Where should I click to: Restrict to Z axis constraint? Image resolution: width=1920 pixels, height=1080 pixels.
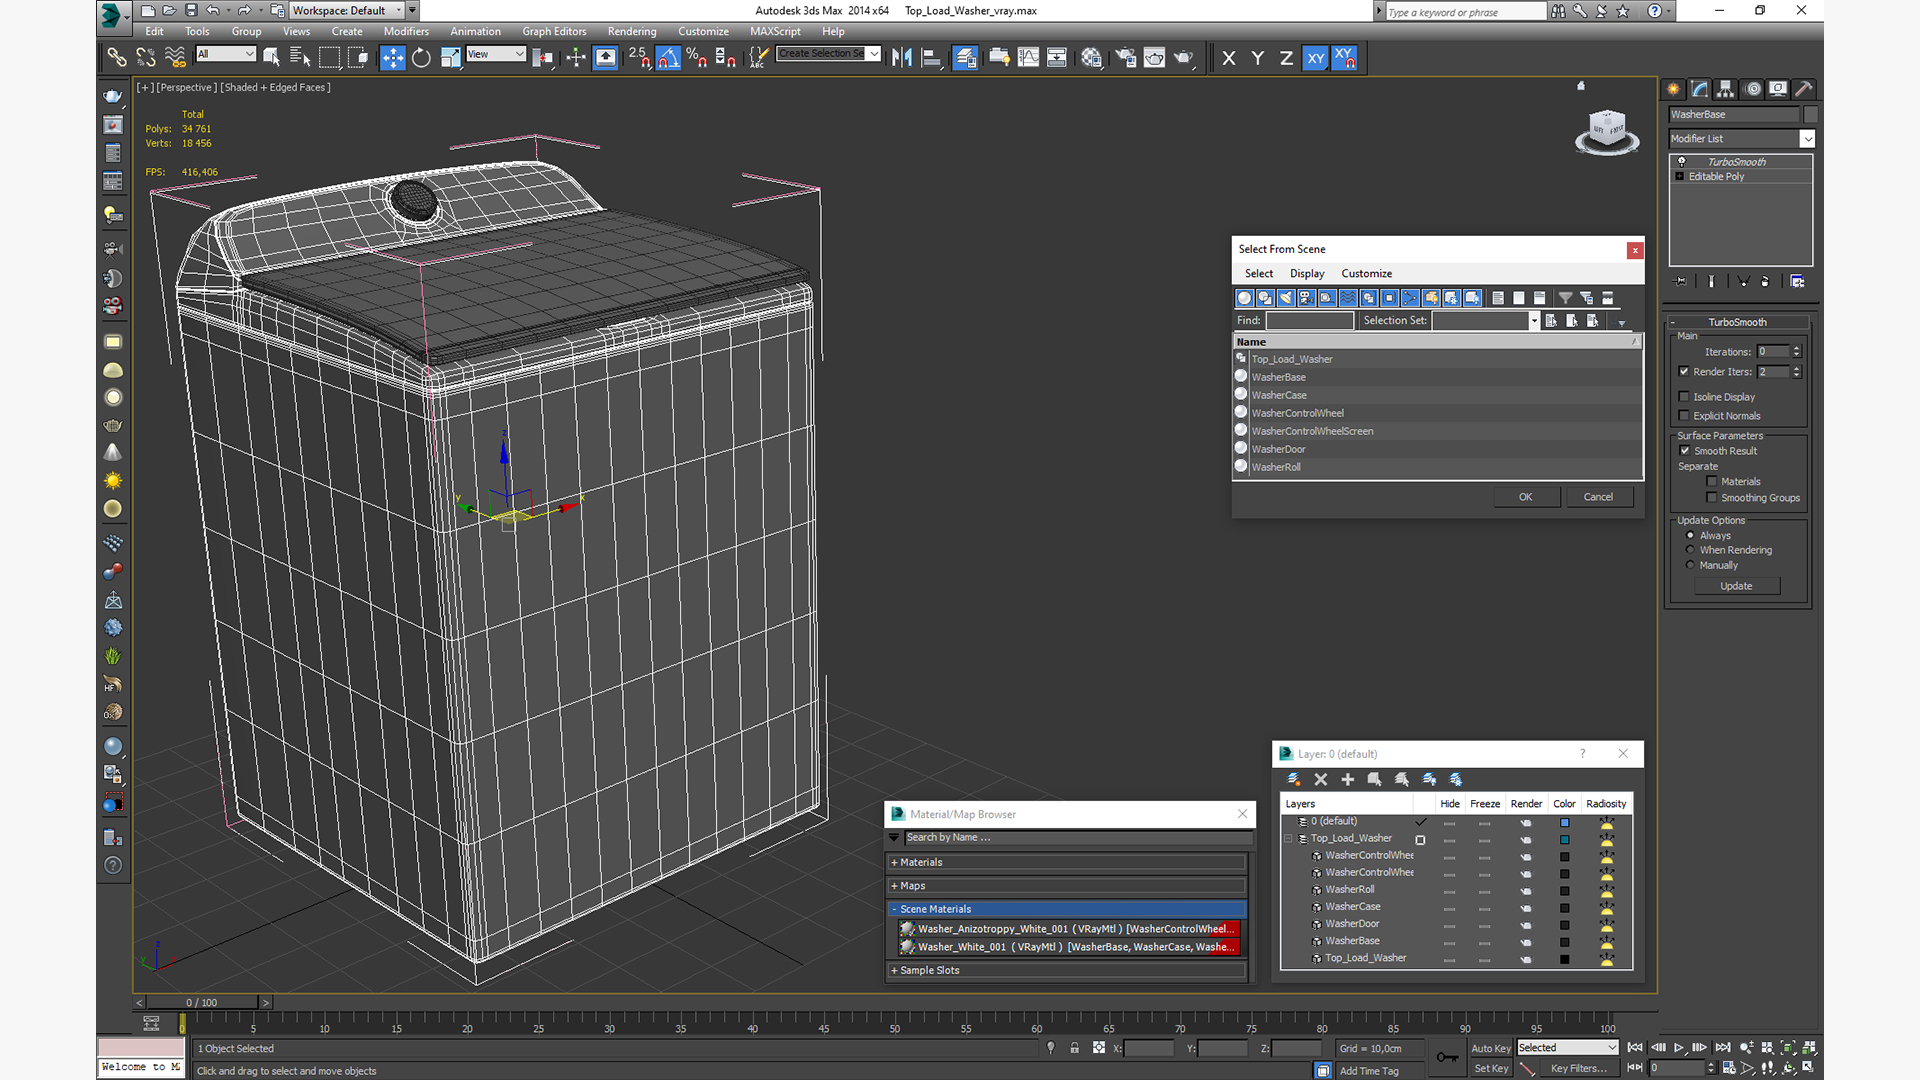pos(1286,58)
